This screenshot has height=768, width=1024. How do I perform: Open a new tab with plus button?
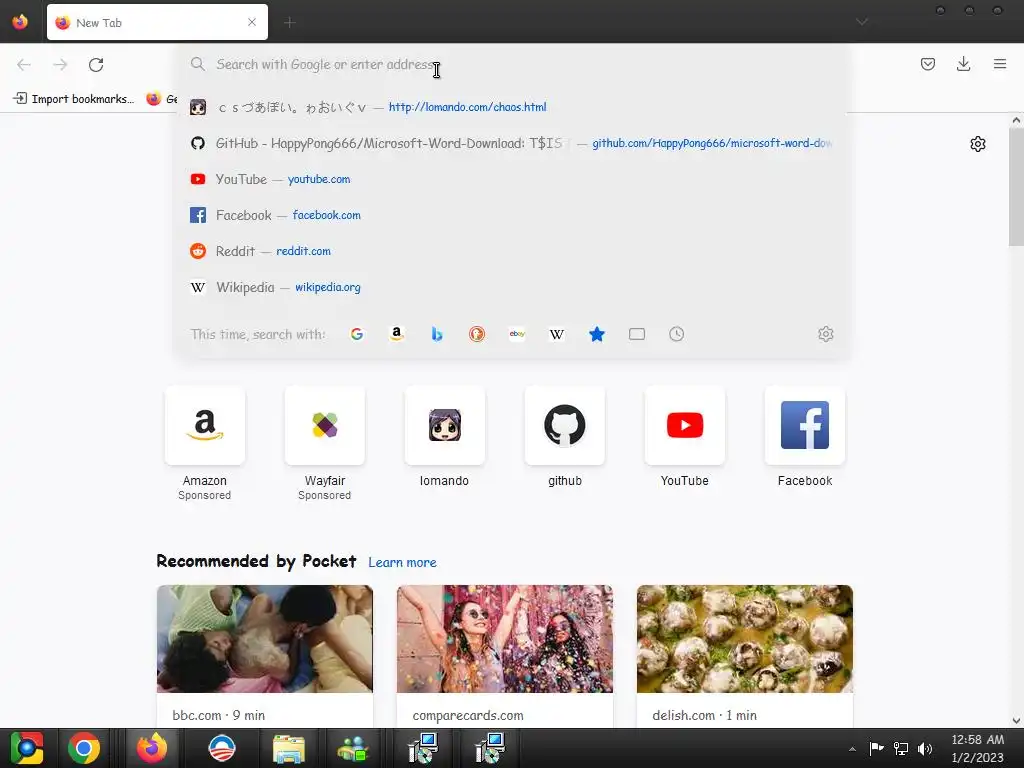click(289, 23)
